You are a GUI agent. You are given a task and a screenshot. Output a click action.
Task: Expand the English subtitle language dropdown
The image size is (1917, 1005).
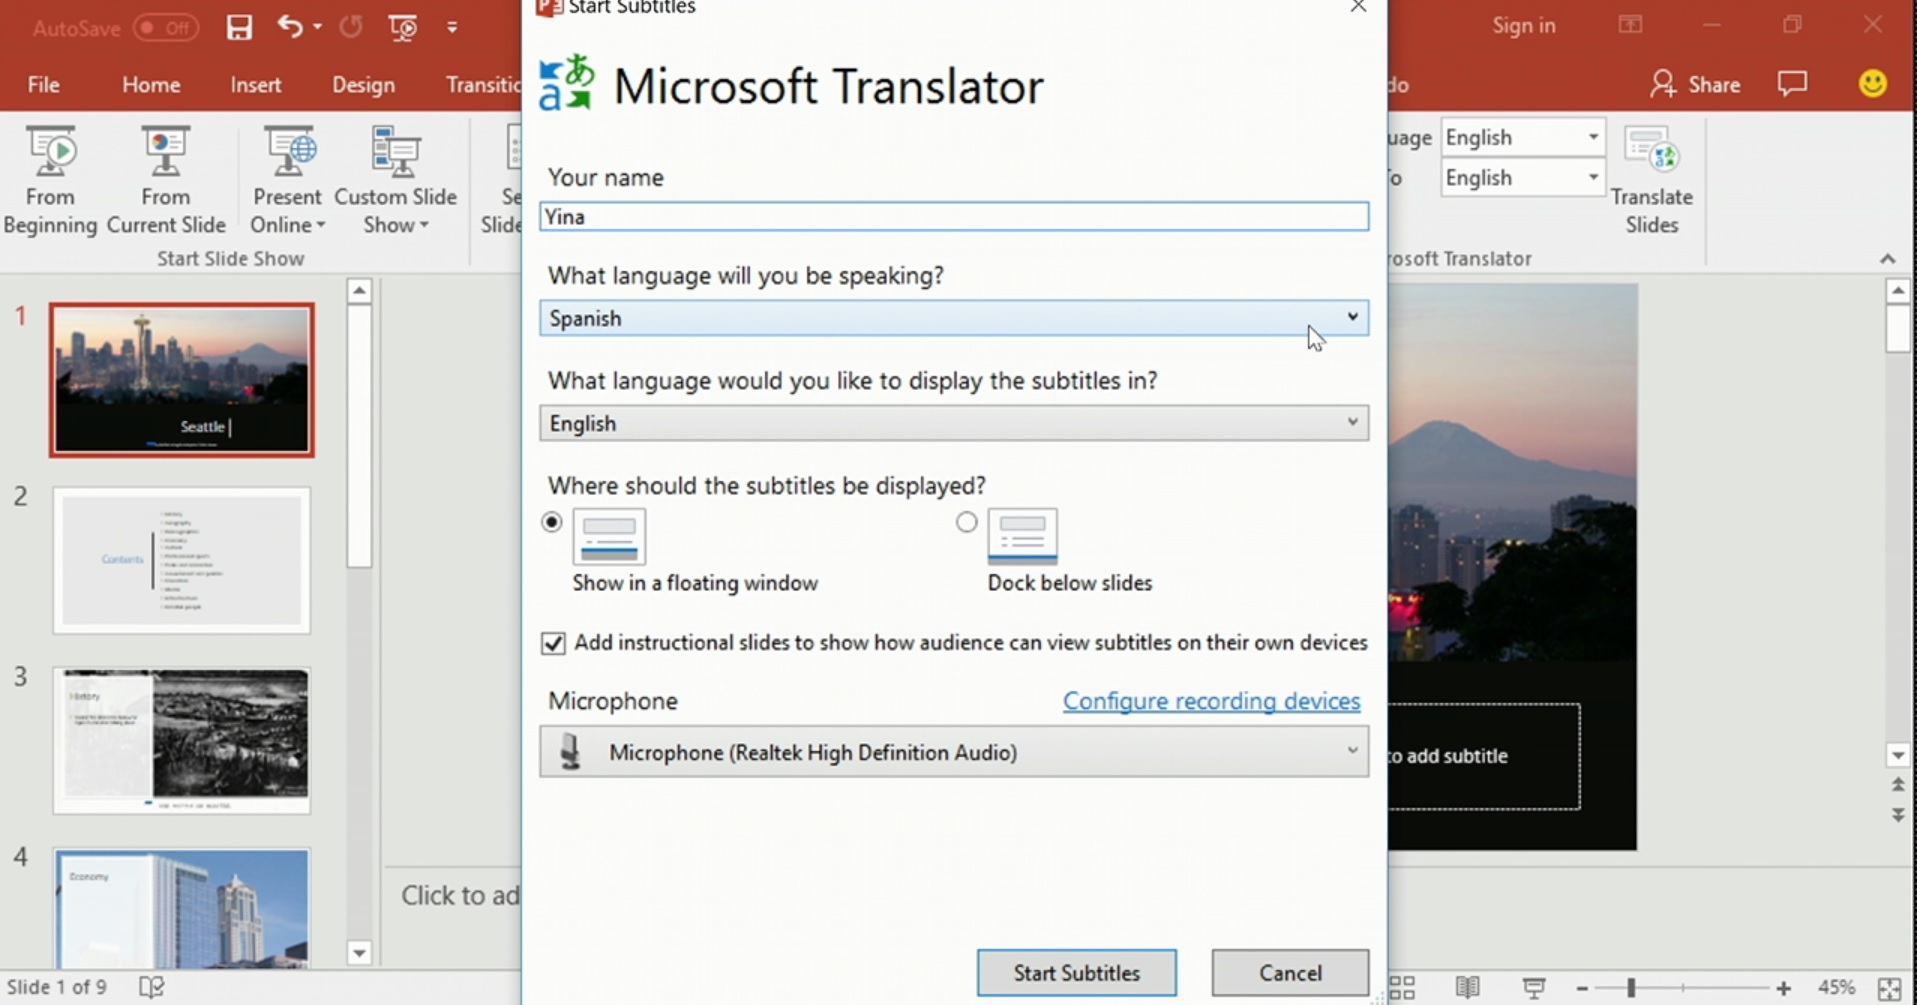tap(953, 423)
